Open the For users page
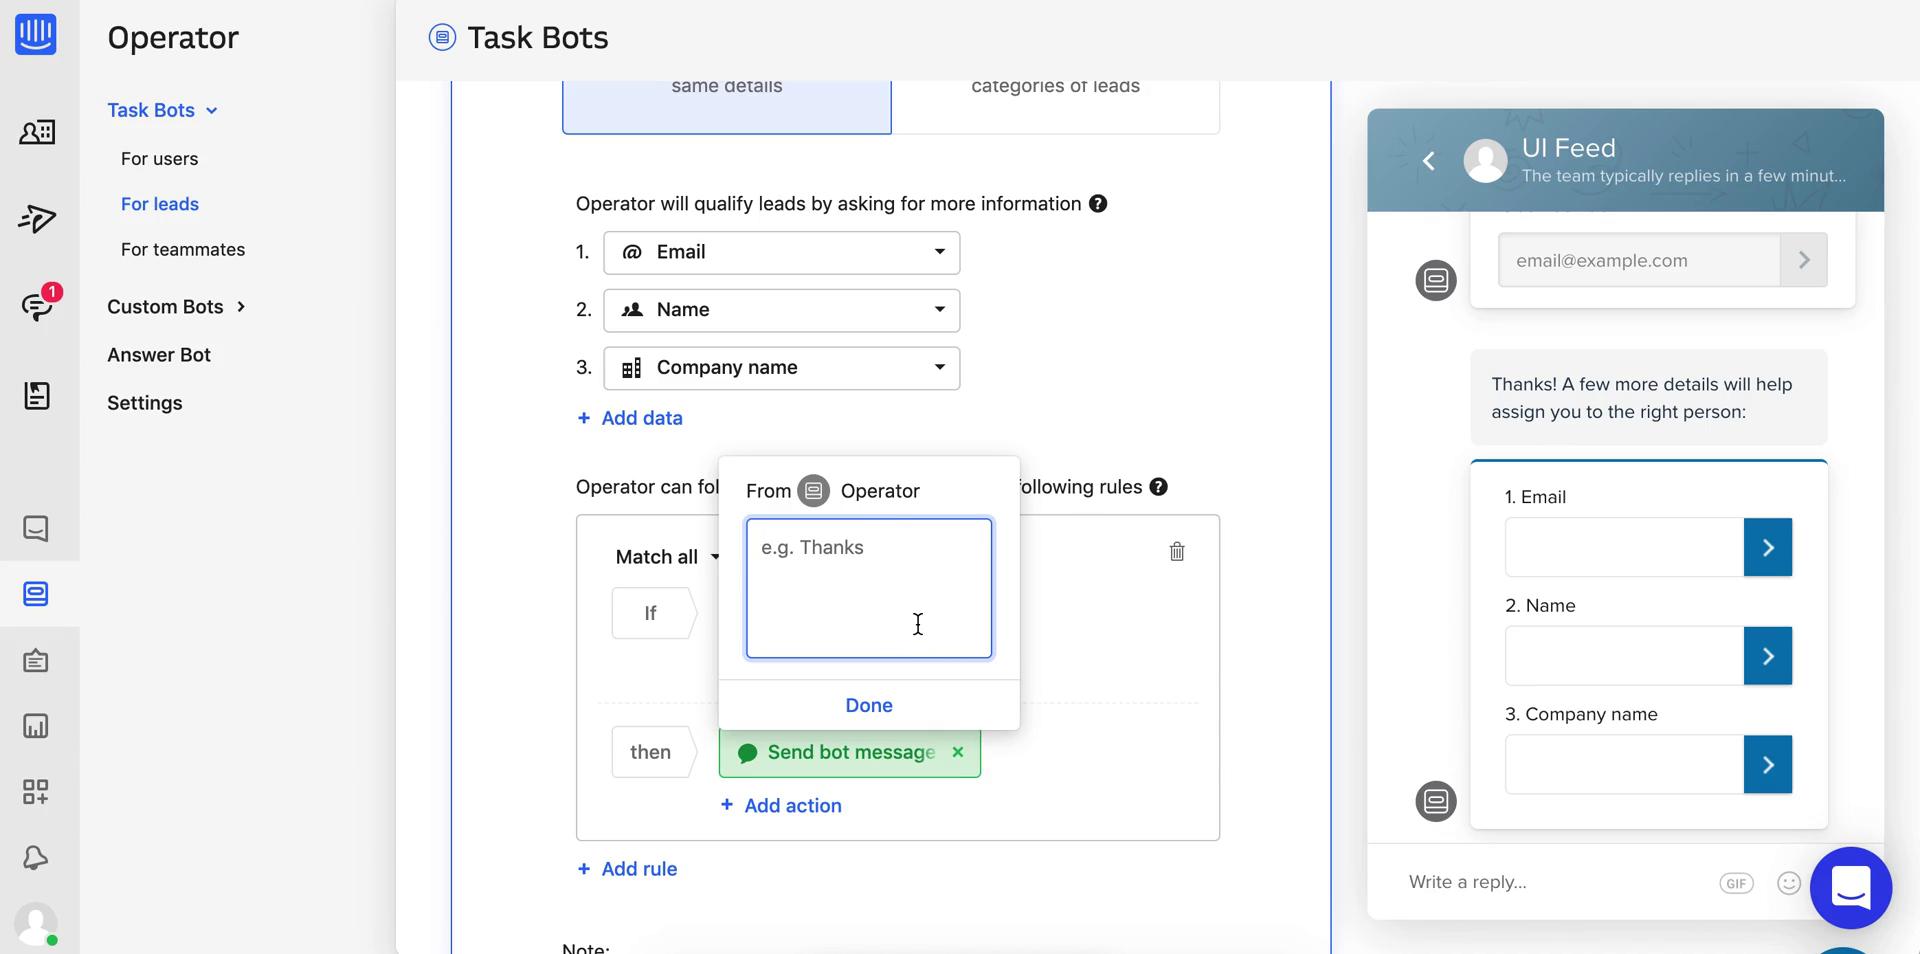This screenshot has width=1920, height=954. click(x=159, y=159)
